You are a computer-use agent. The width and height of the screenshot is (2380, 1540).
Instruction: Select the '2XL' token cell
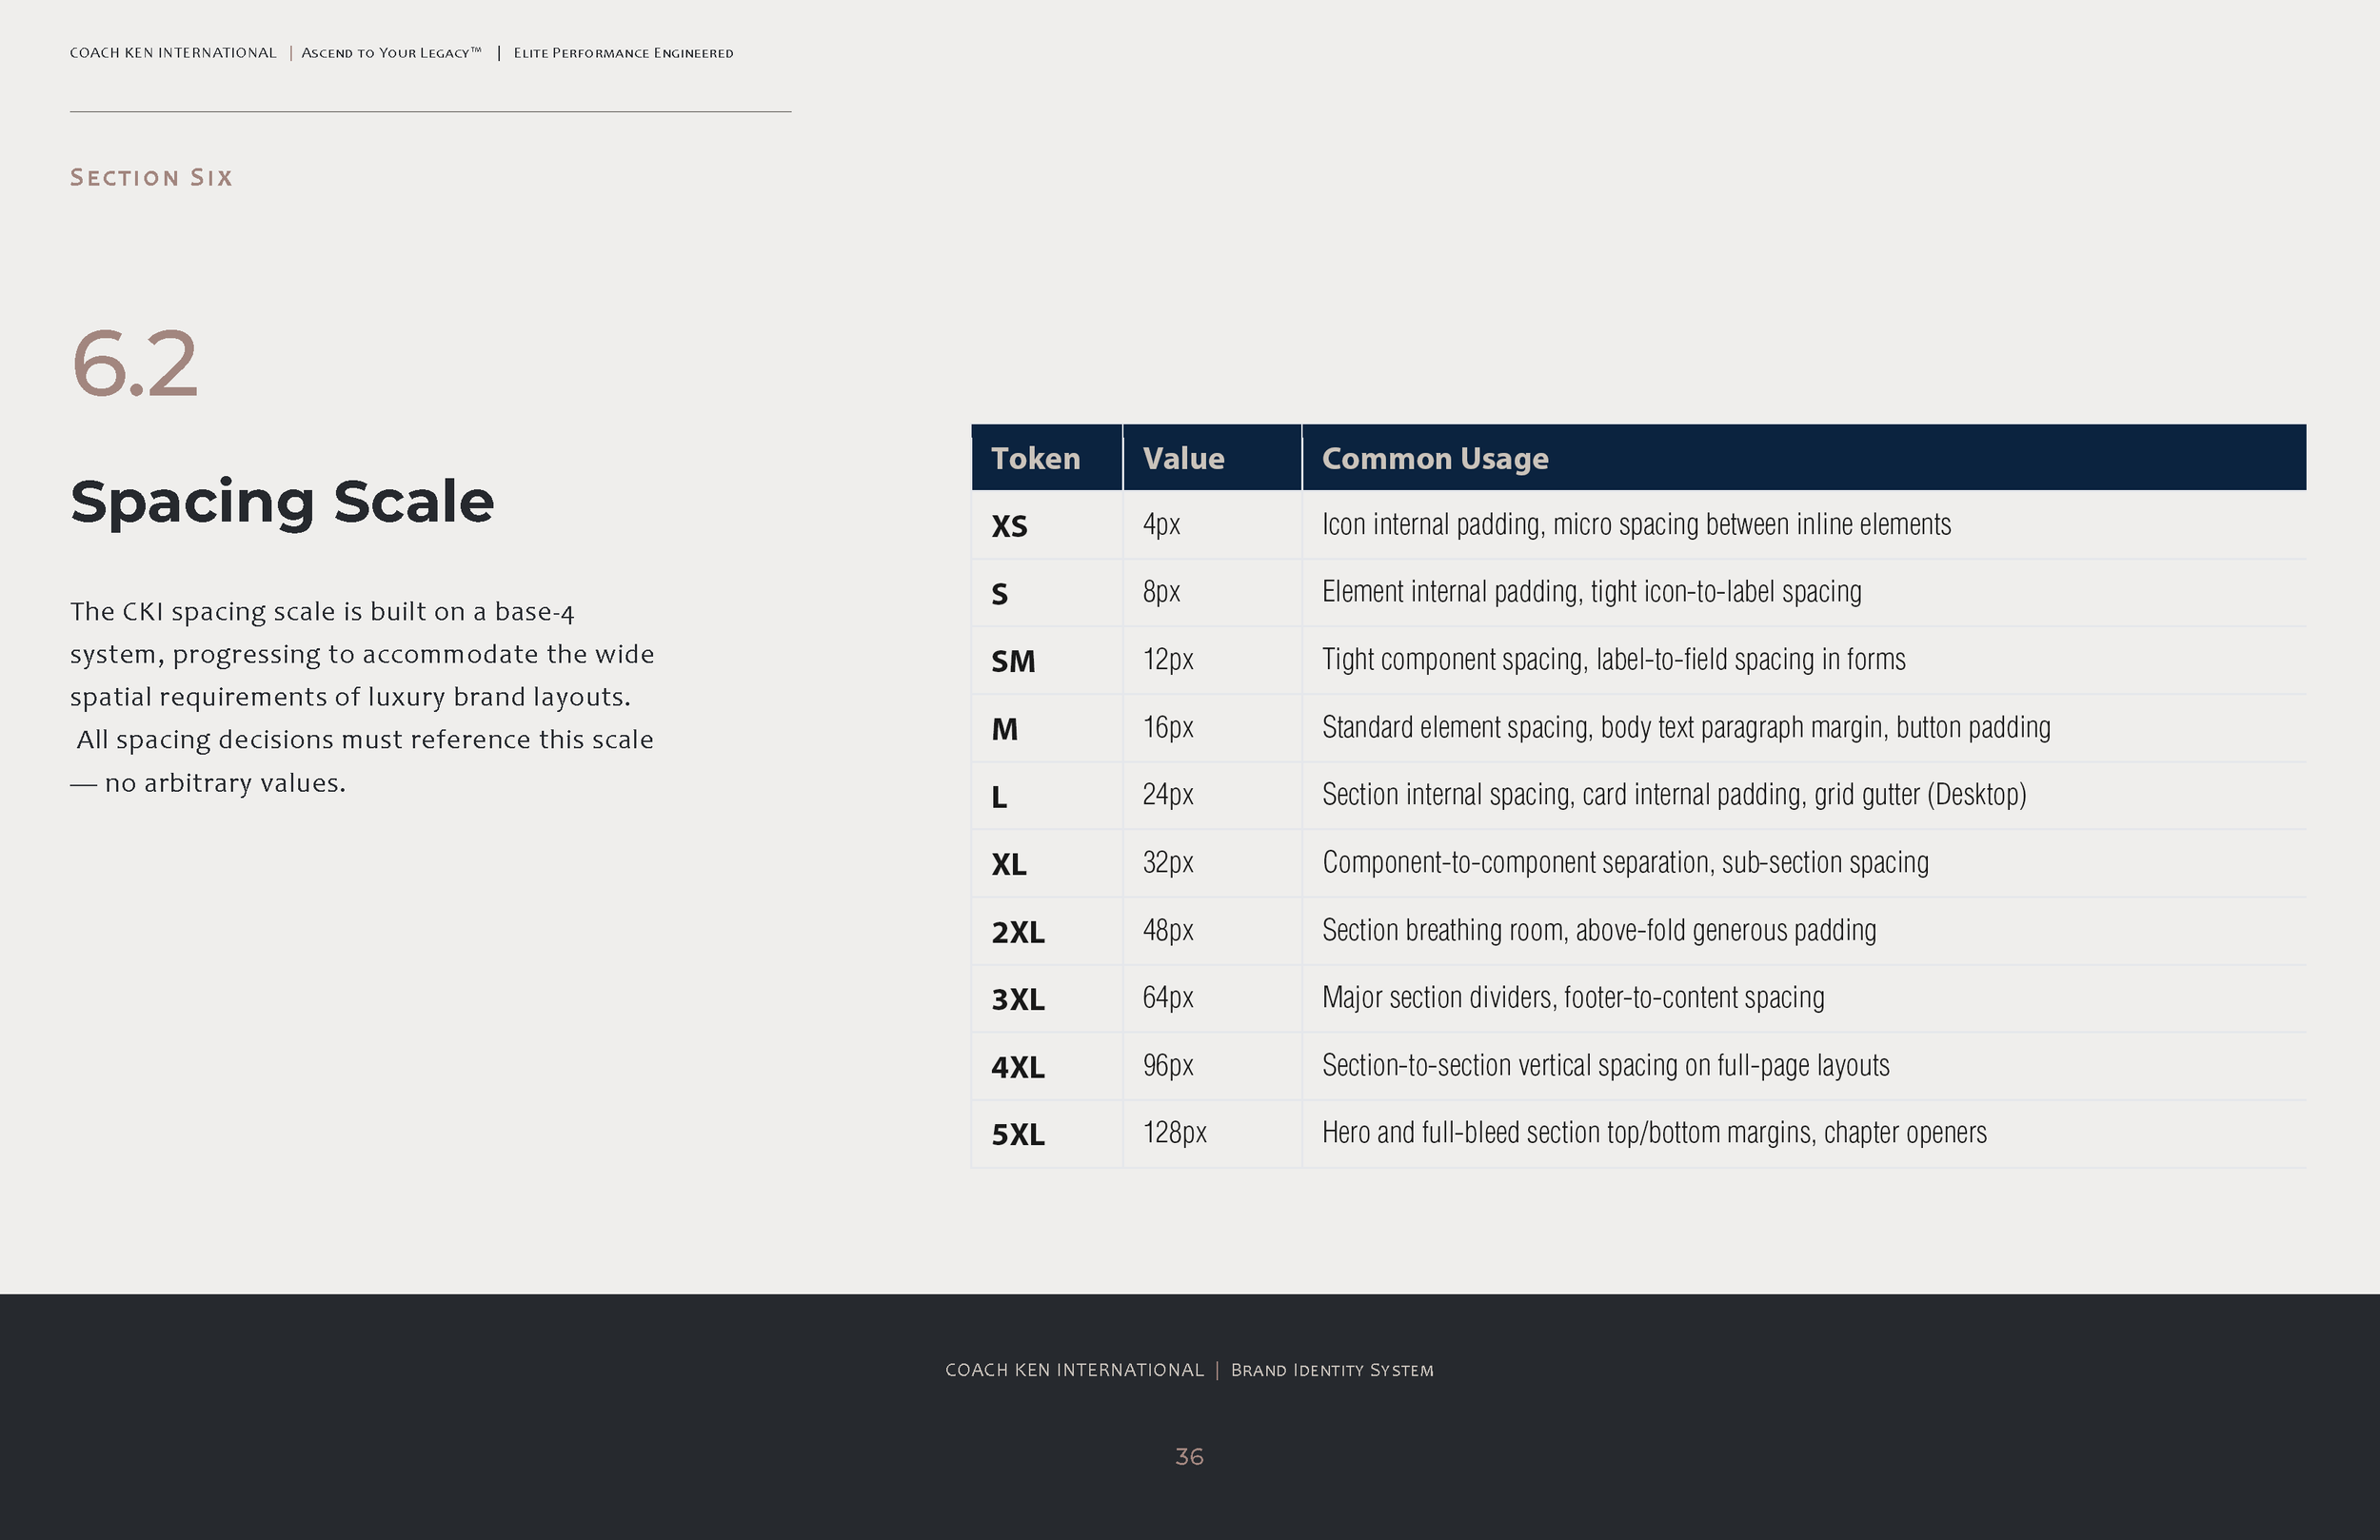click(x=1046, y=932)
